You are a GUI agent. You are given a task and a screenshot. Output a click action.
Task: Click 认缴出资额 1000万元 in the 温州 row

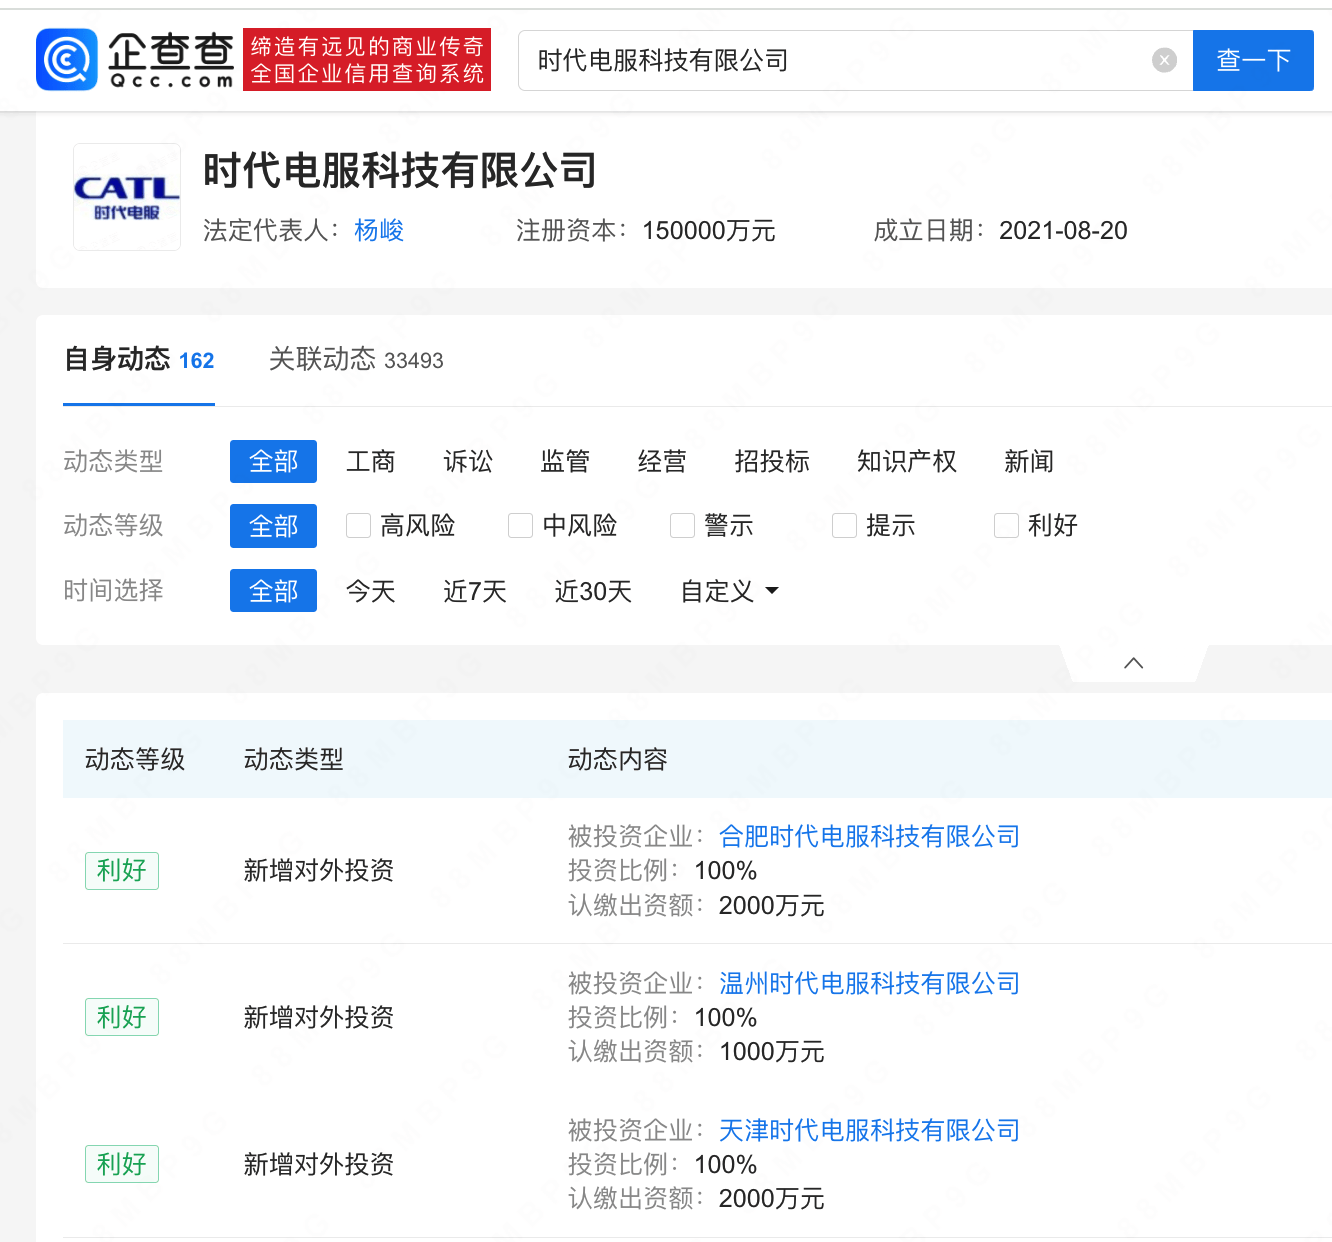pos(696,1052)
